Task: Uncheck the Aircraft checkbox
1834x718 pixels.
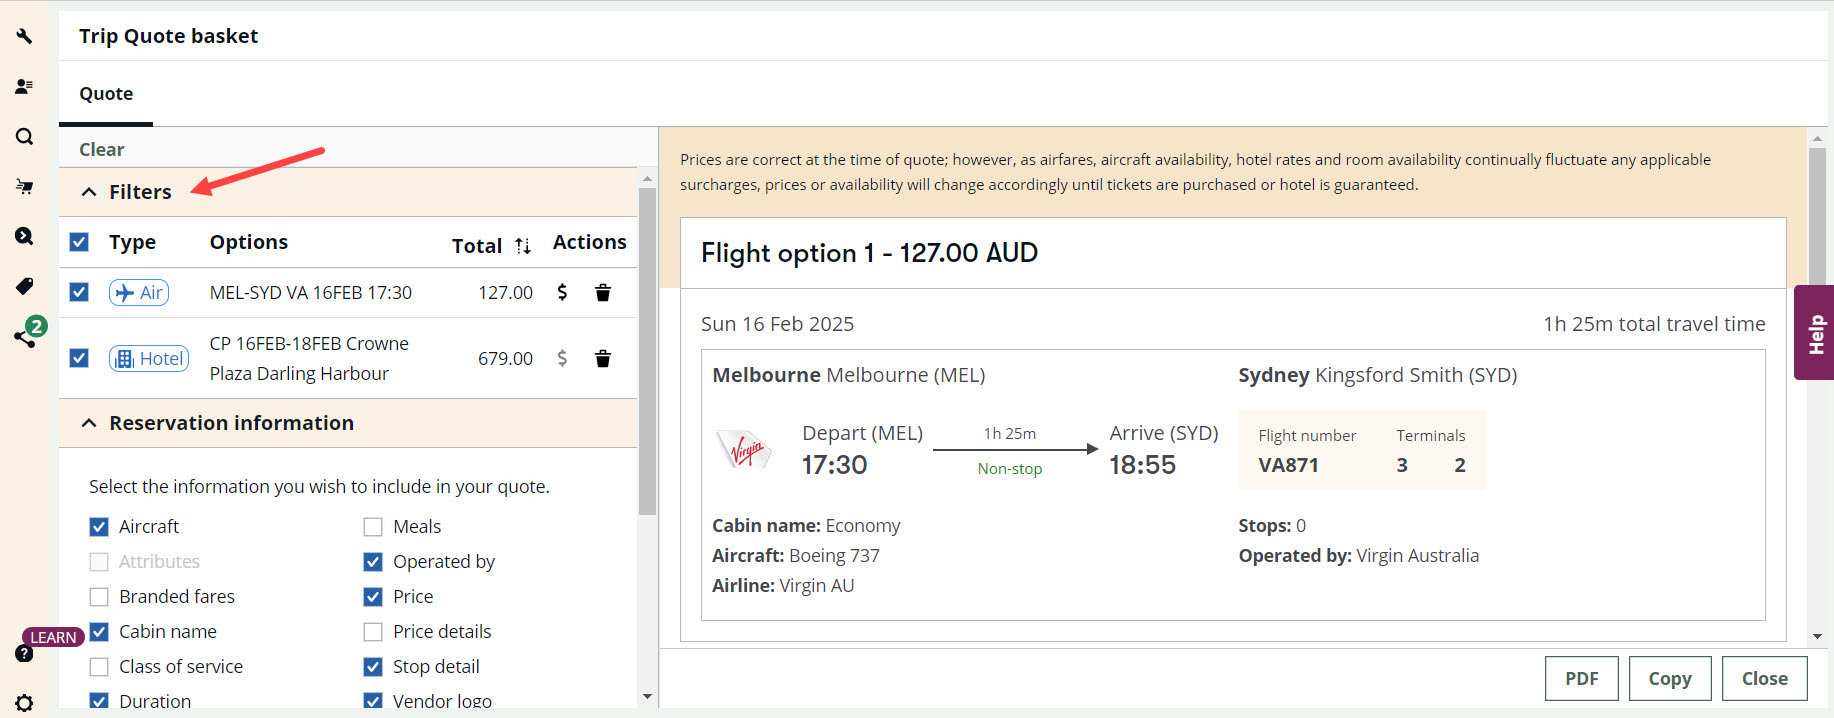Action: coord(99,527)
